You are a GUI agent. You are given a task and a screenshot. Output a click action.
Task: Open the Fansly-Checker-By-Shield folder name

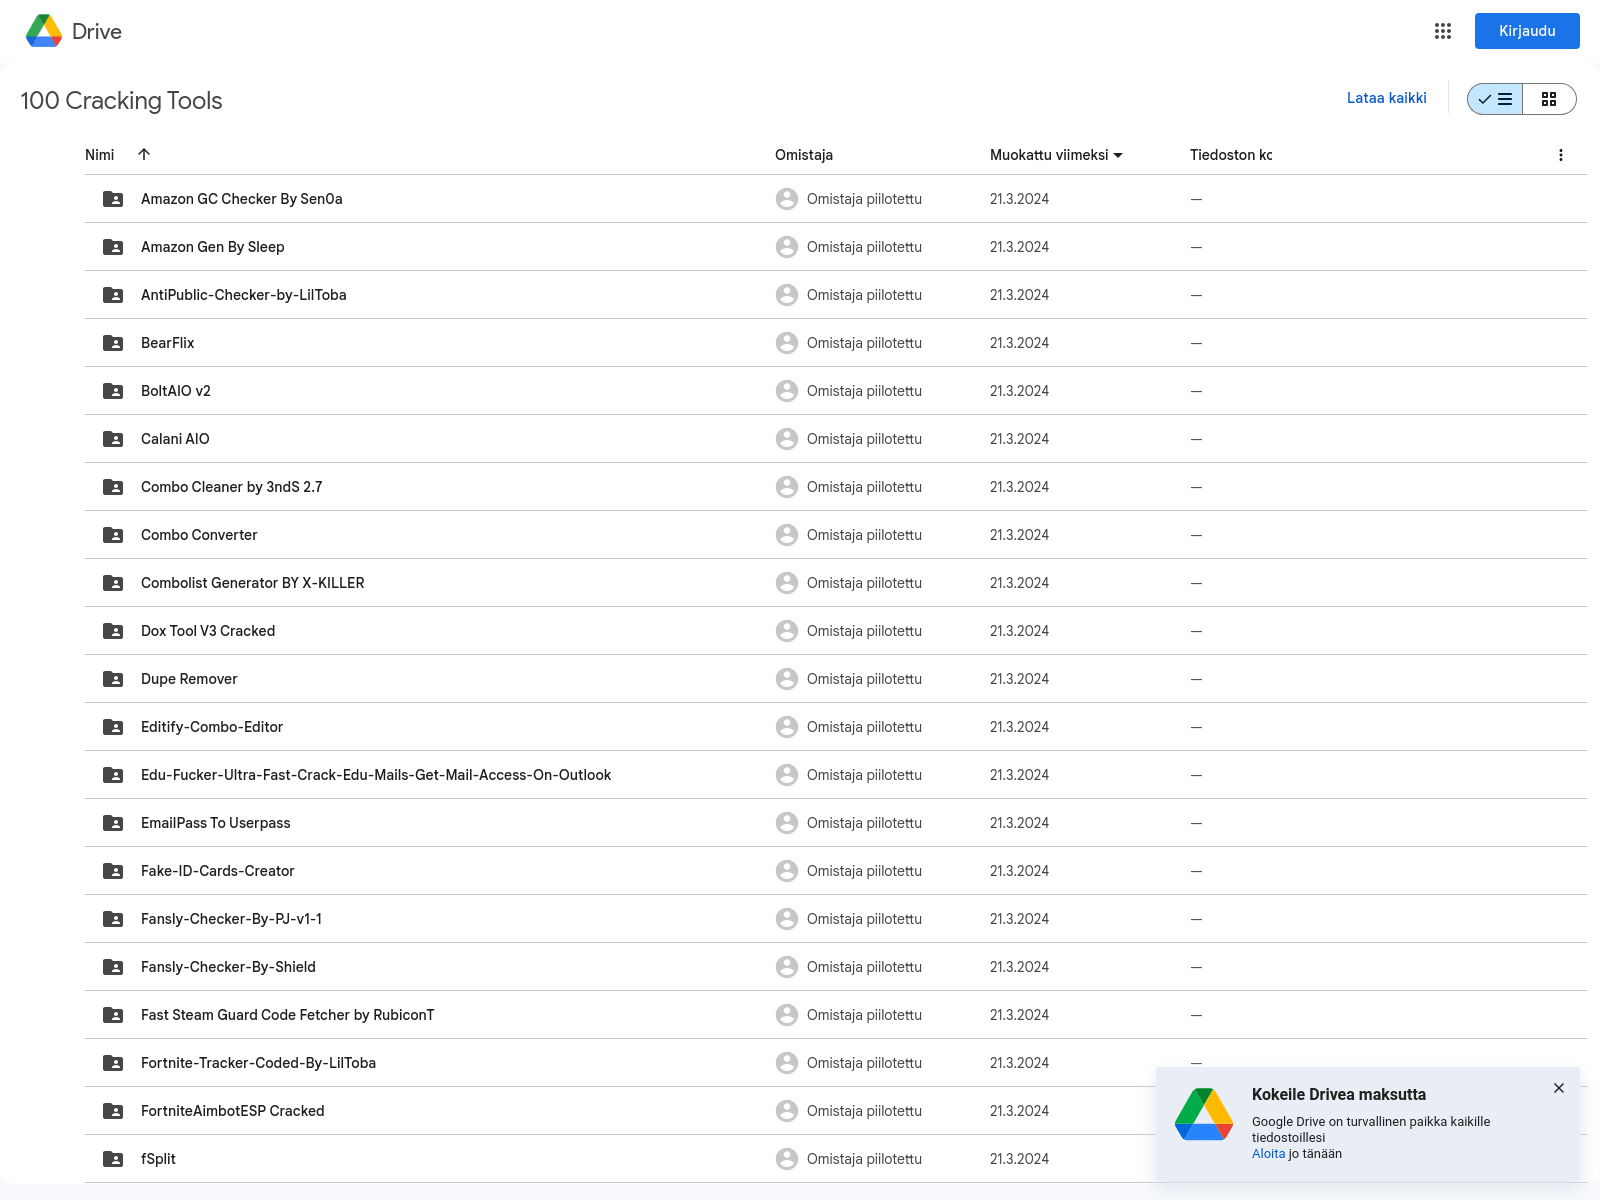coord(228,967)
